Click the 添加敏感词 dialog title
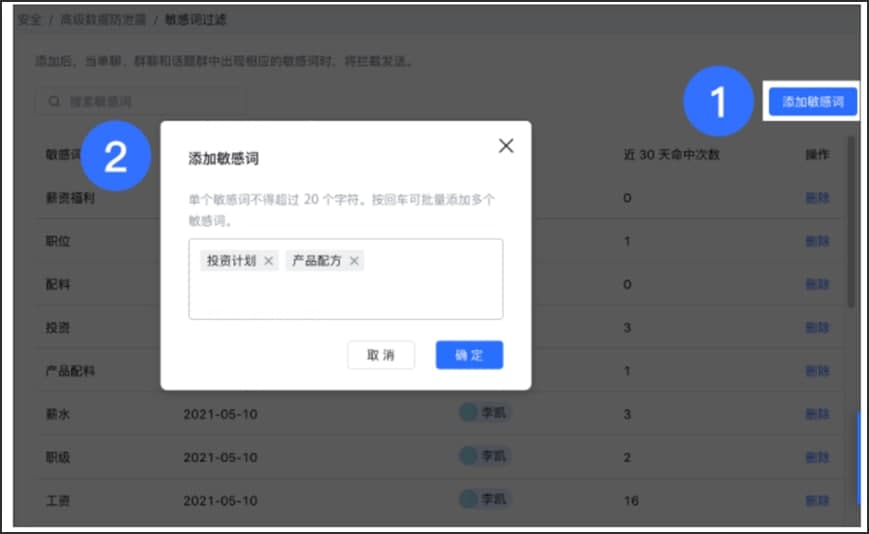This screenshot has width=869, height=534. pos(223,158)
